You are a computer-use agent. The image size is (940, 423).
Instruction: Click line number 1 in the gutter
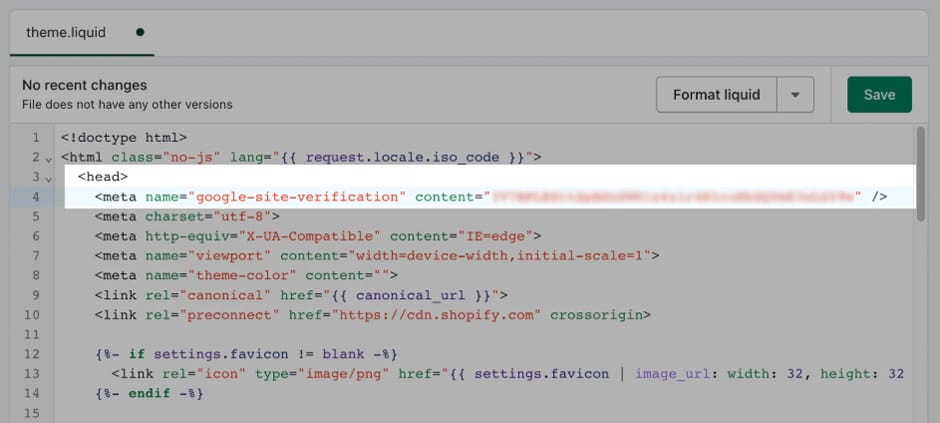[35, 138]
